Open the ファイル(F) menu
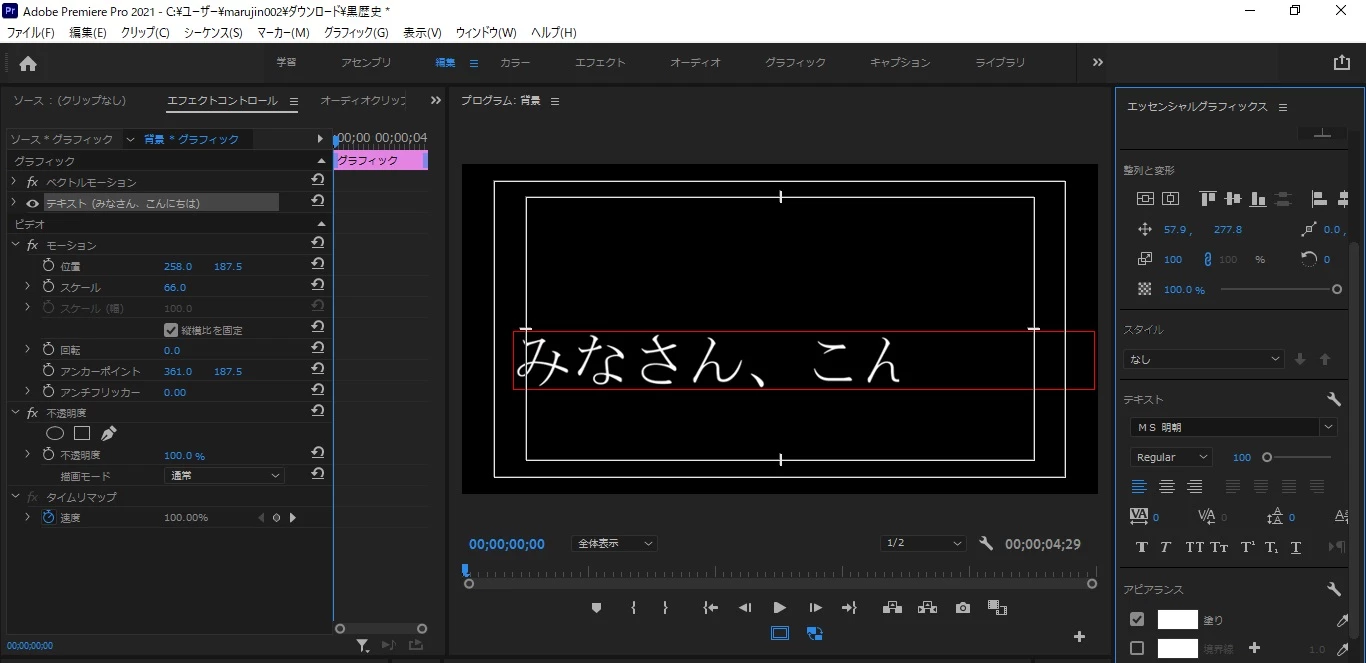 coord(31,33)
